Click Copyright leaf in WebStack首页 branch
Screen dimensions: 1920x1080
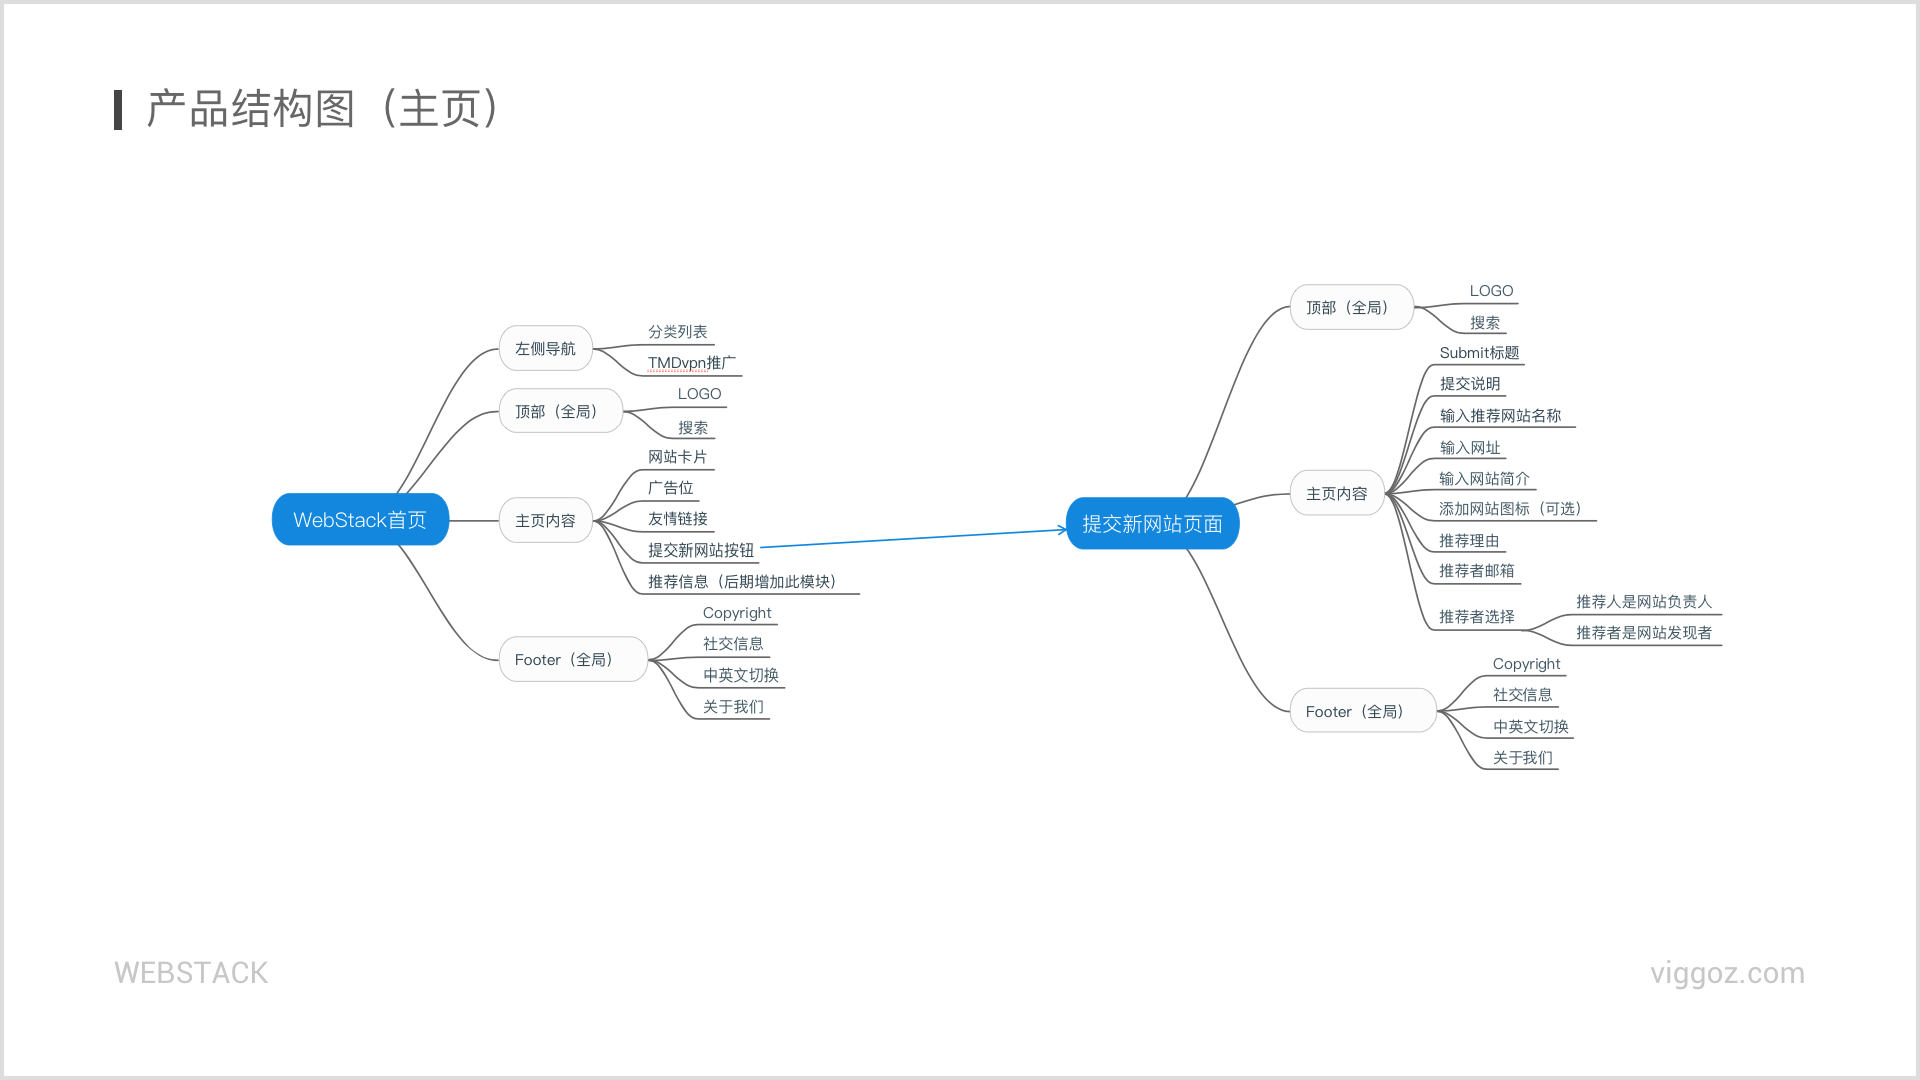737,613
